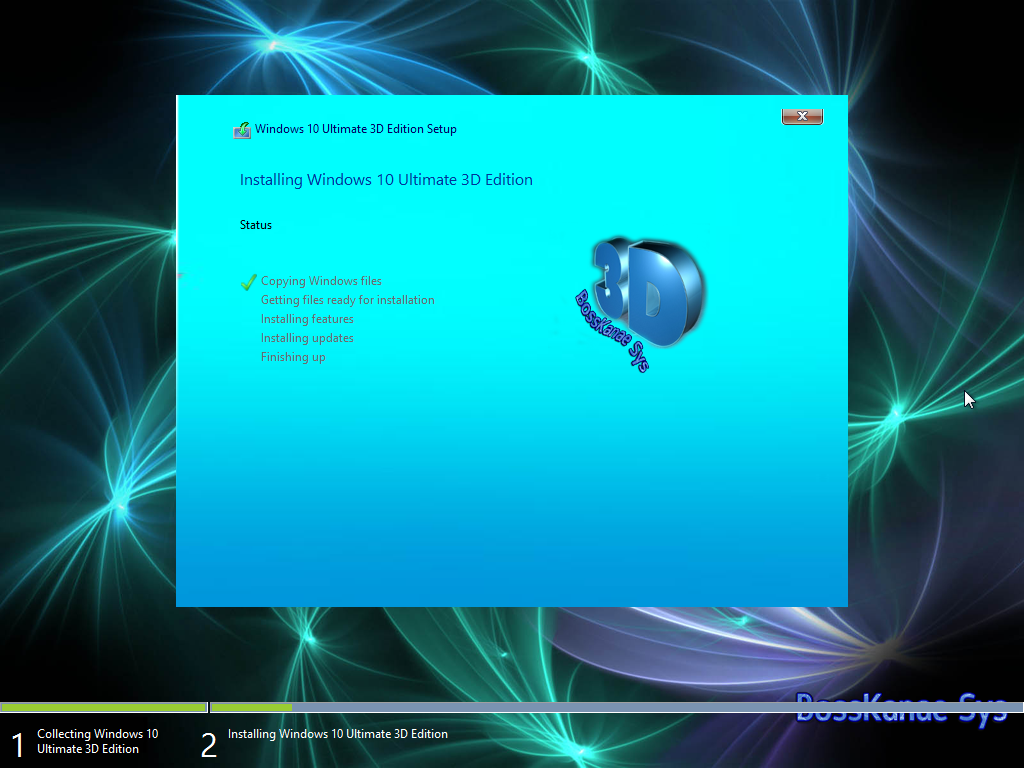The height and width of the screenshot is (768, 1024).
Task: Click the 'Installing updates' status line
Action: 307,338
